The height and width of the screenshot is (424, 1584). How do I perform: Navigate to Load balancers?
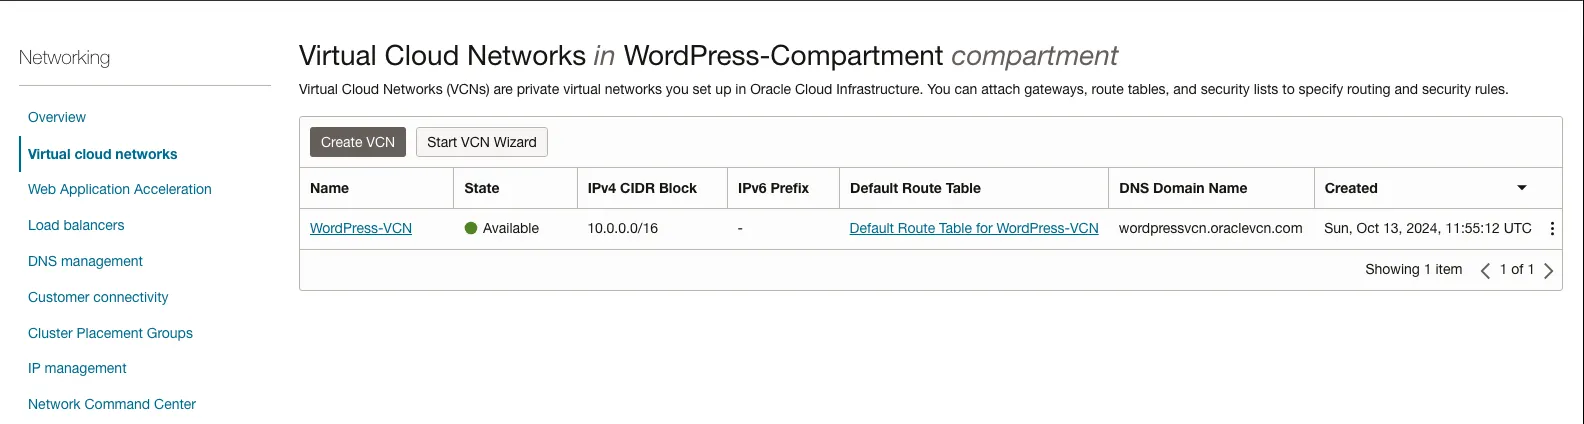pos(76,225)
